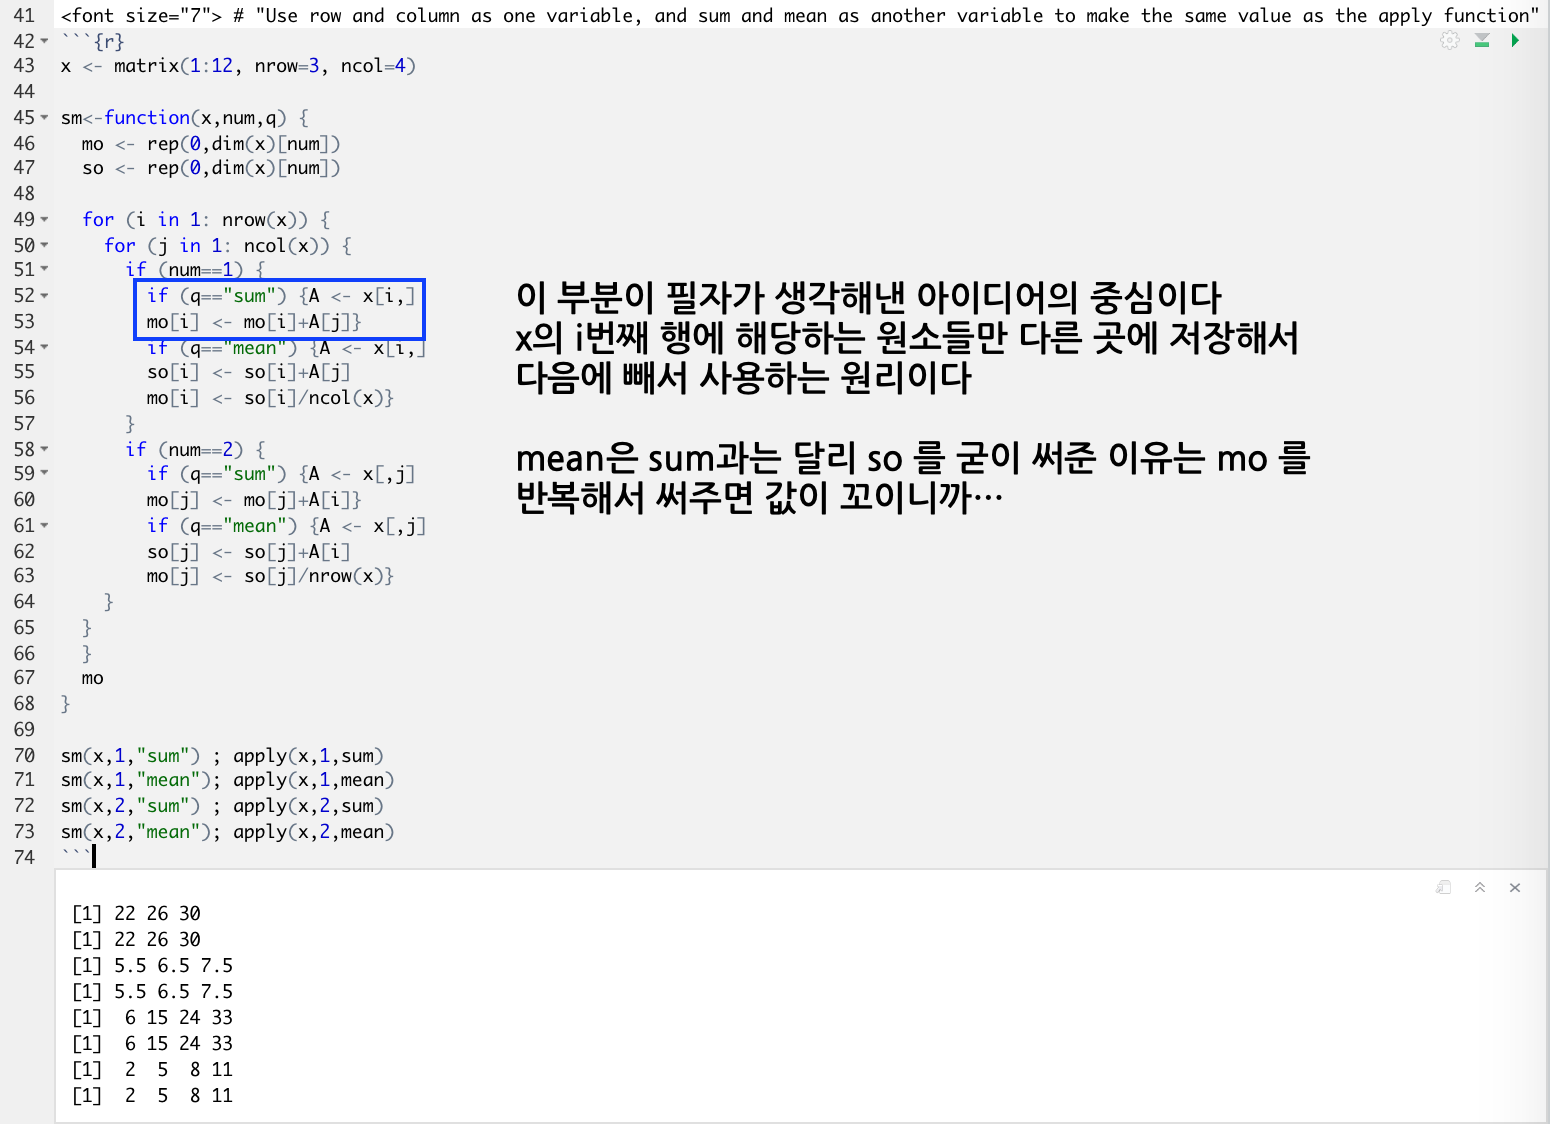Fold the code chunk at line 42
Image resolution: width=1550 pixels, height=1124 pixels.
pos(44,41)
